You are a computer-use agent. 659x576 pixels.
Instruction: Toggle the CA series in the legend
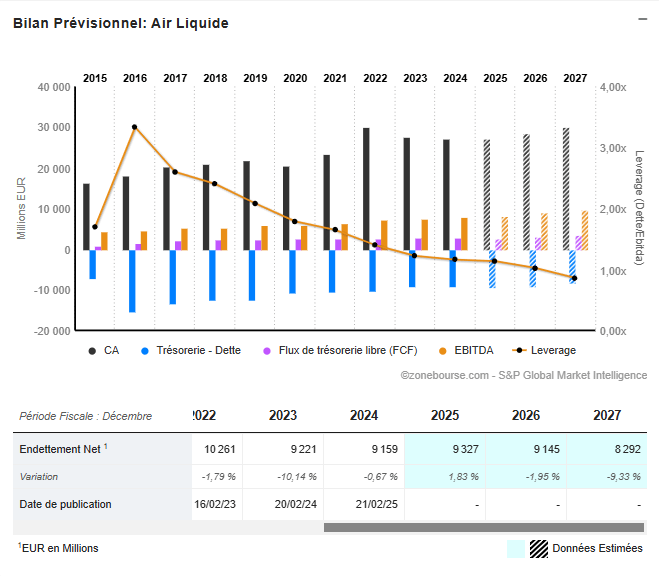tap(104, 350)
